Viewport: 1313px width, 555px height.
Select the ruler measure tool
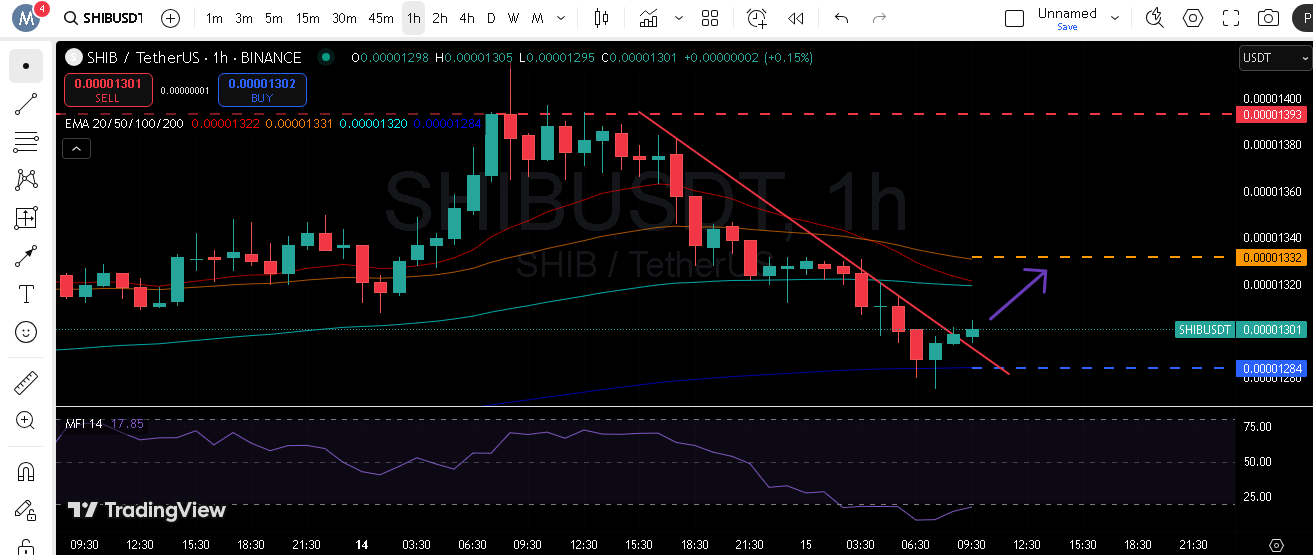point(26,382)
